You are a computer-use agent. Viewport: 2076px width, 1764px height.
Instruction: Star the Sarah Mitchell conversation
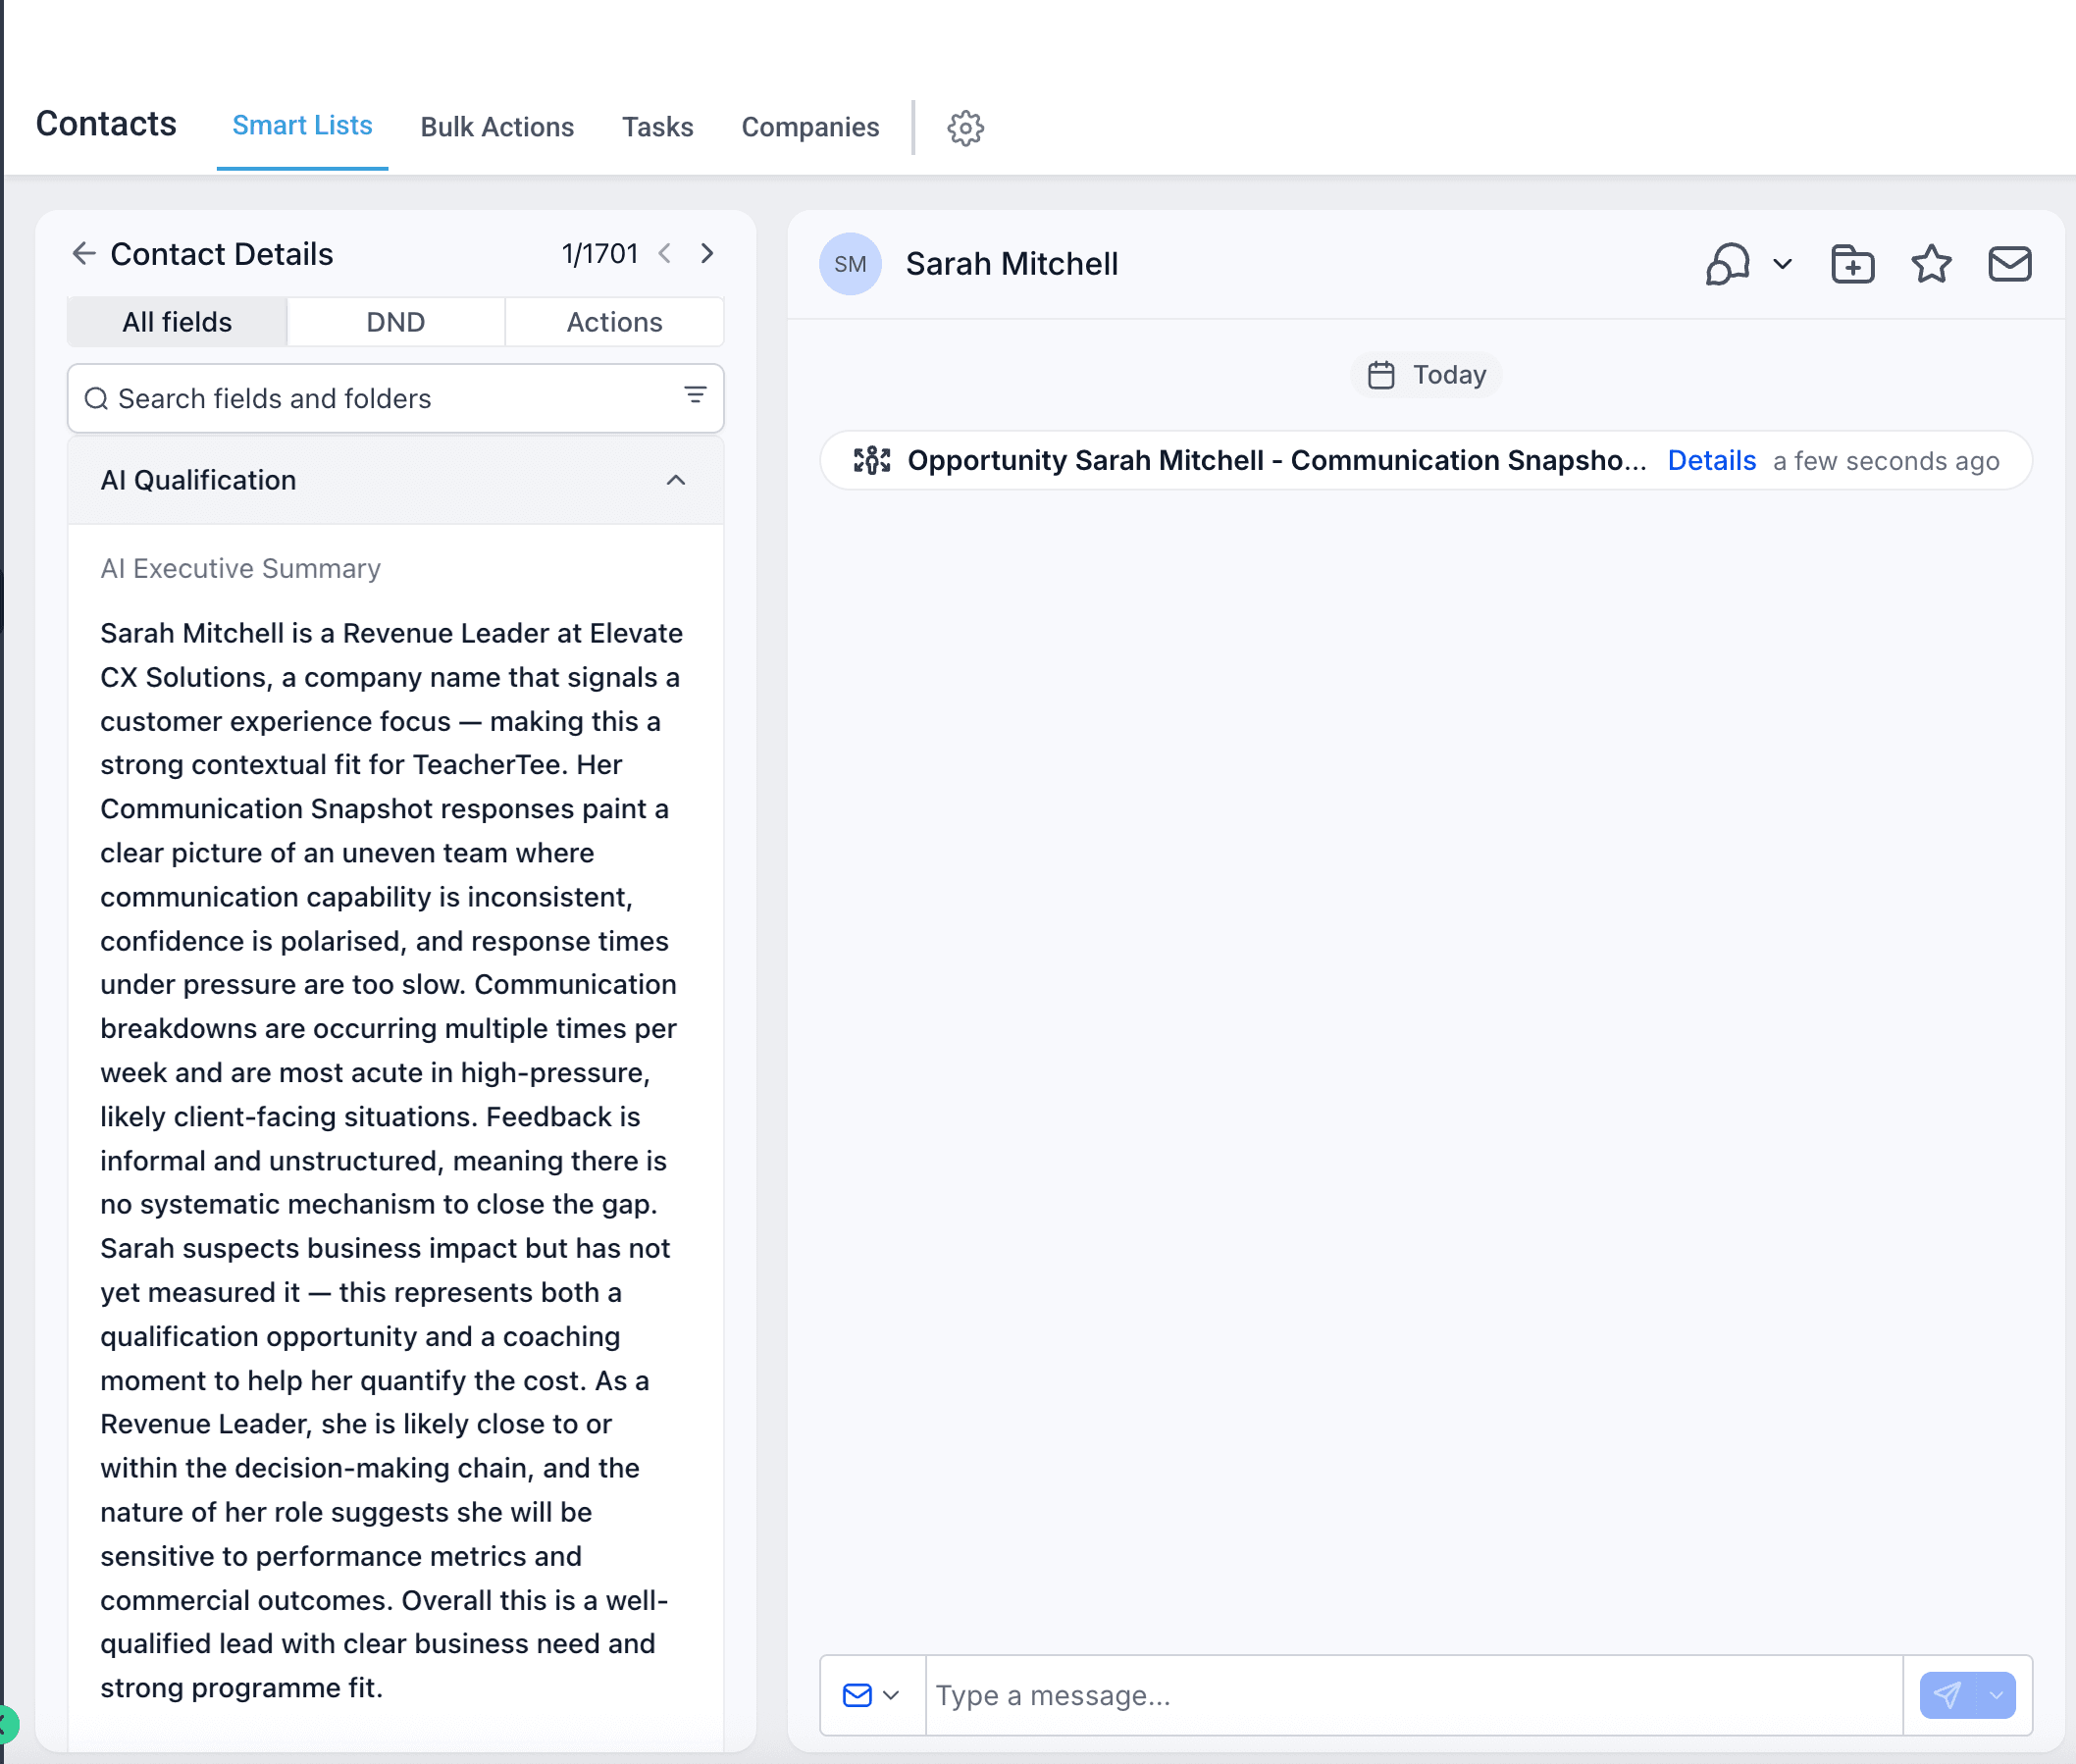1931,264
